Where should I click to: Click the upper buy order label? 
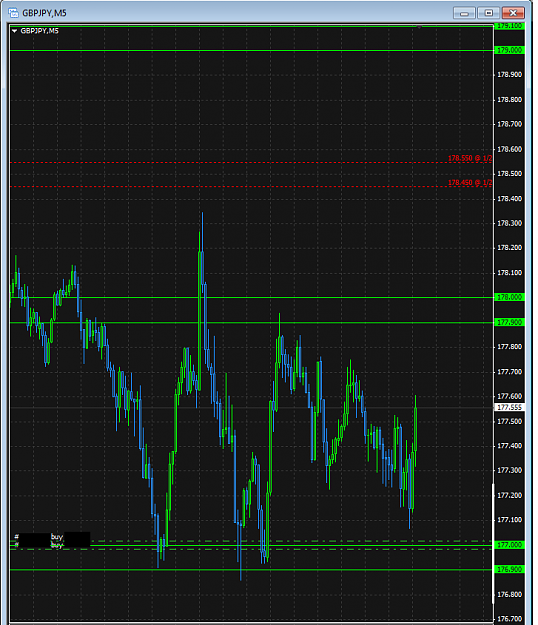[x=57, y=537]
